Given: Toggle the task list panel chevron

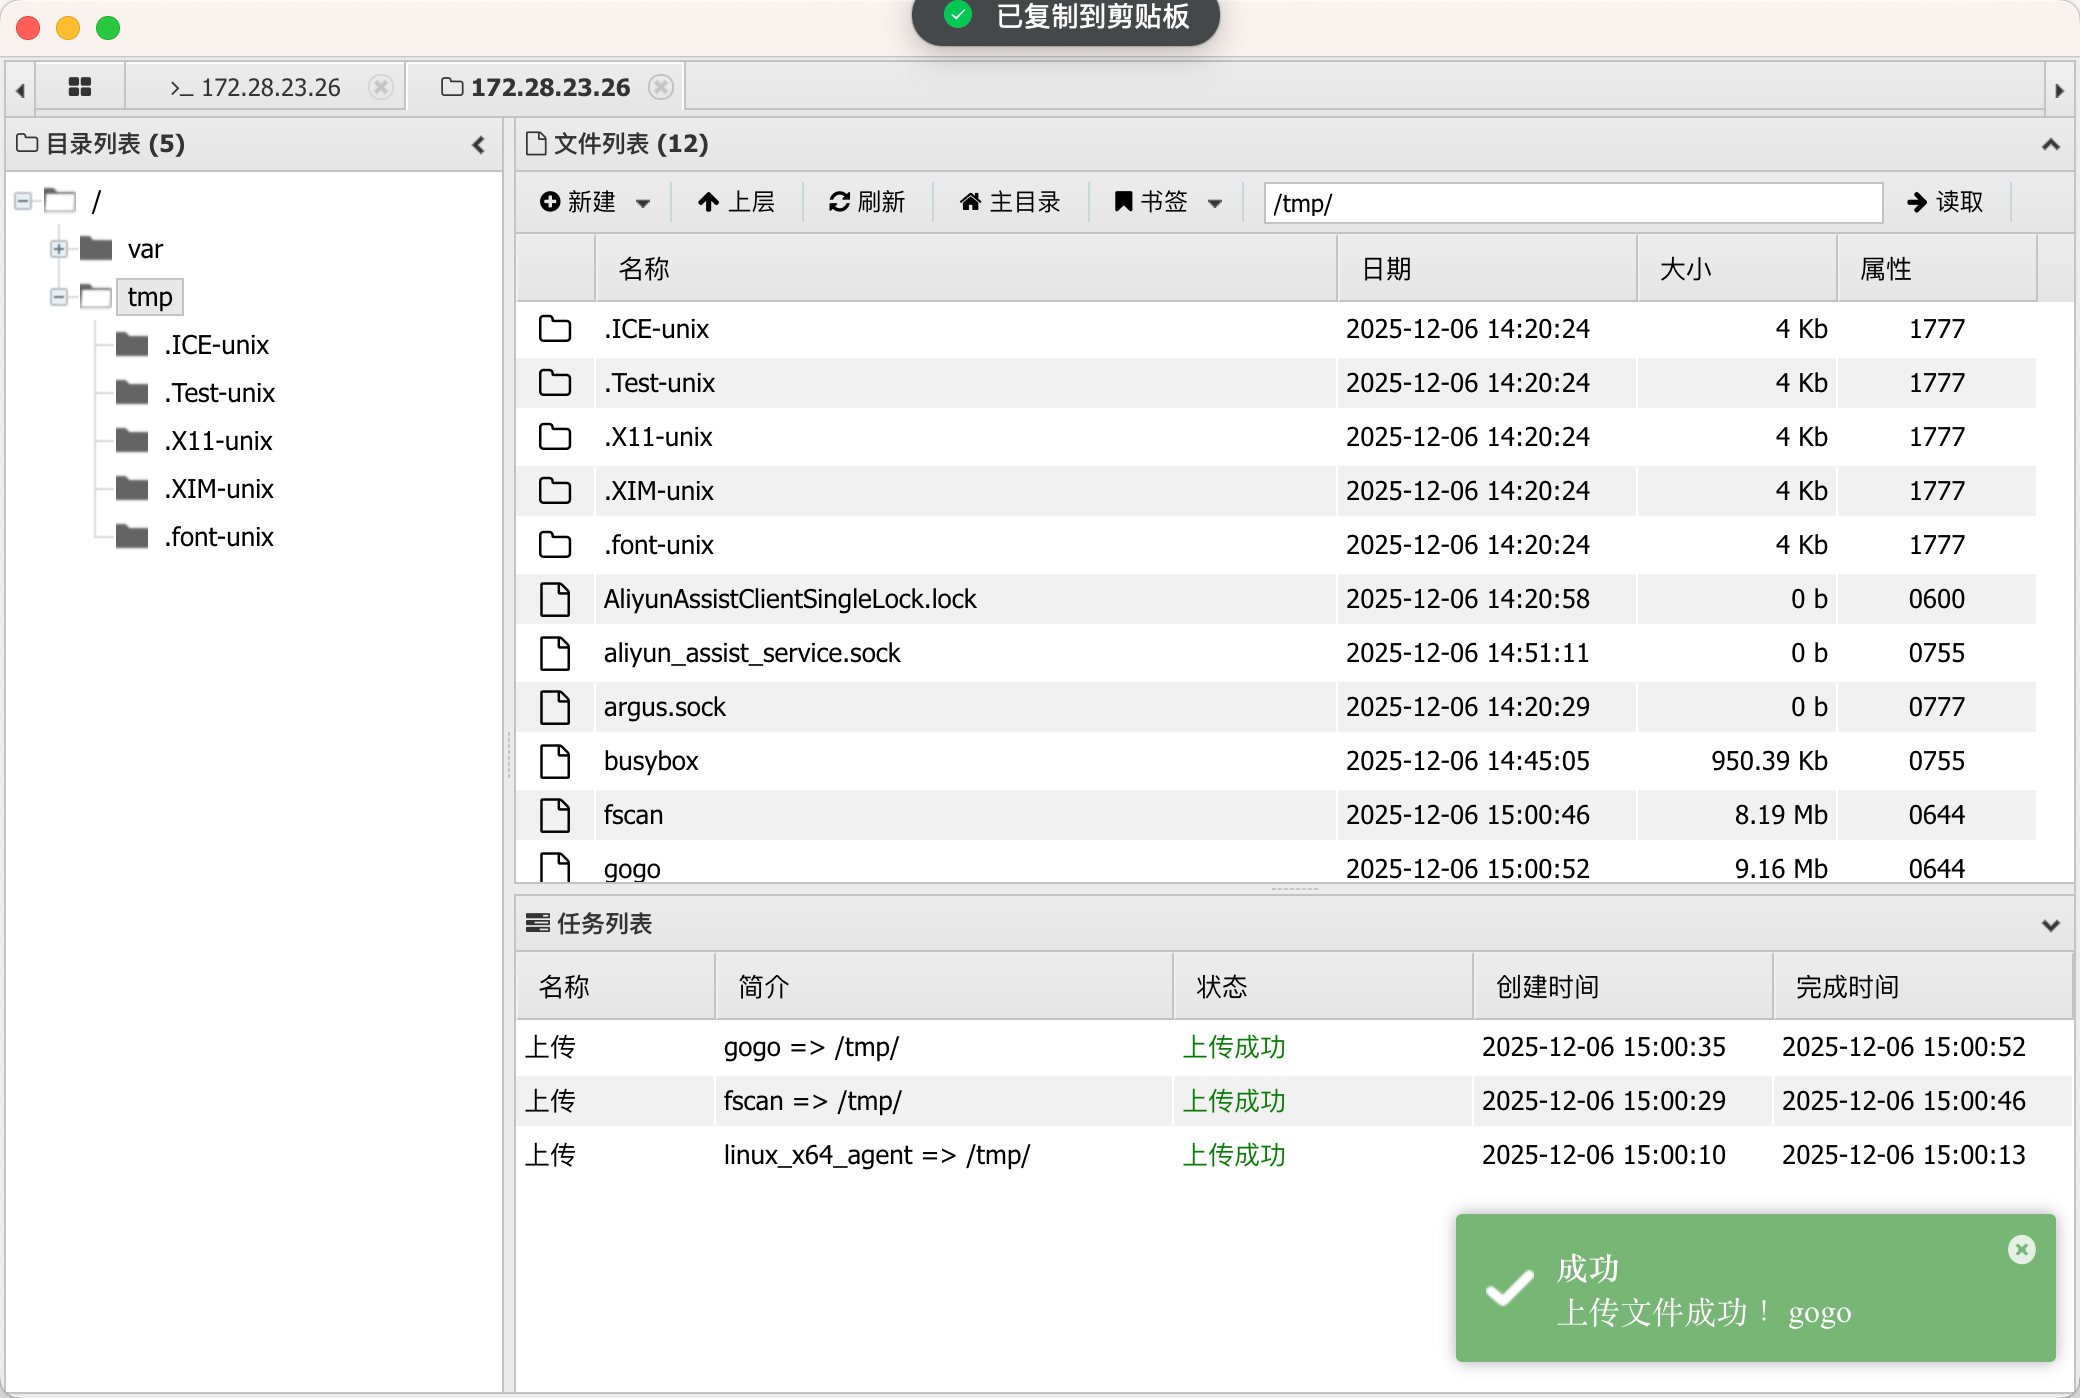Looking at the screenshot, I should point(2050,925).
